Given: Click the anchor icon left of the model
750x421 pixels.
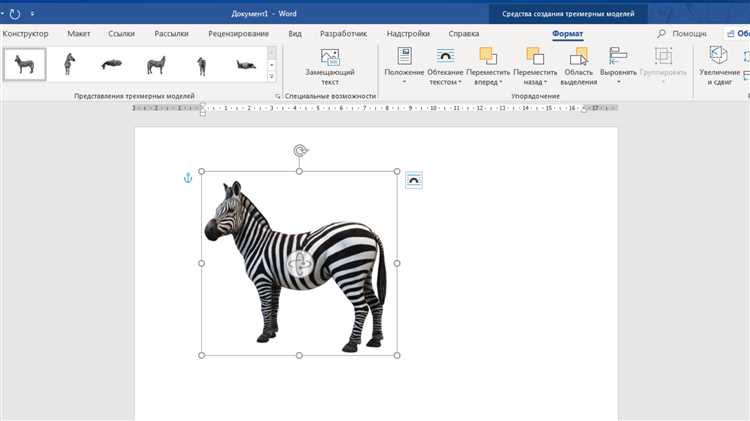Looking at the screenshot, I should (186, 178).
